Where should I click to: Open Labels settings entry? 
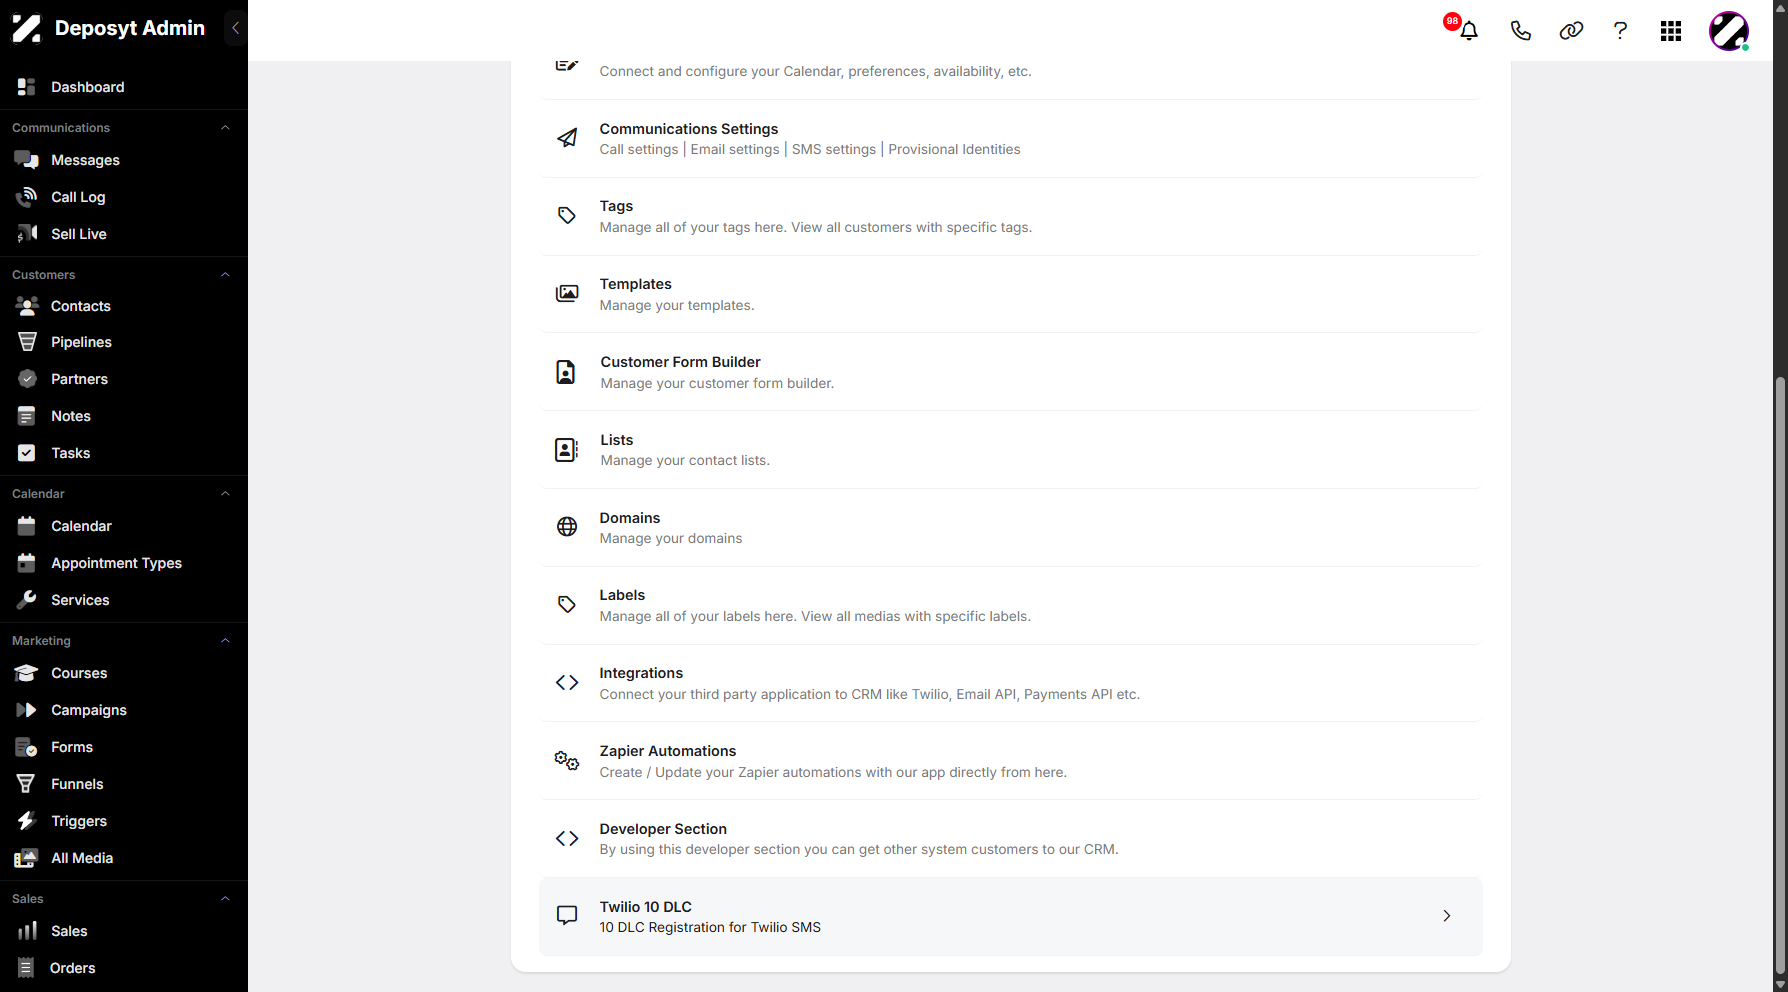1010,605
